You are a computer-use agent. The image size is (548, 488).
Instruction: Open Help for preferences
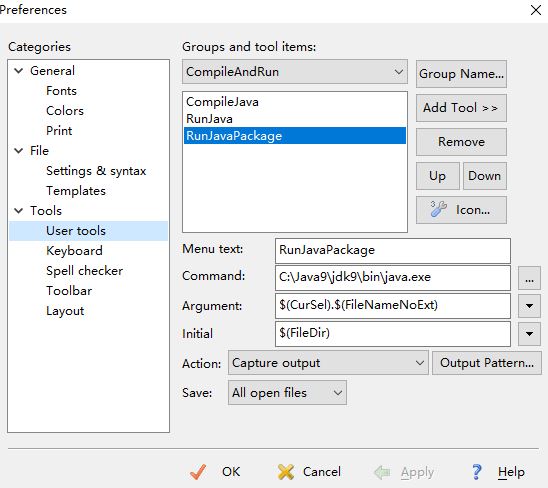coord(497,472)
